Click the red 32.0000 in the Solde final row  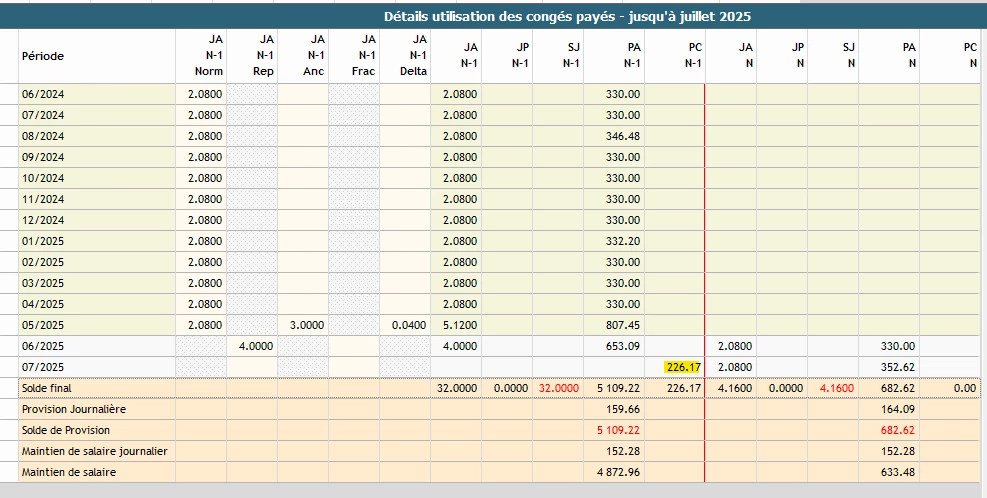pyautogui.click(x=559, y=388)
